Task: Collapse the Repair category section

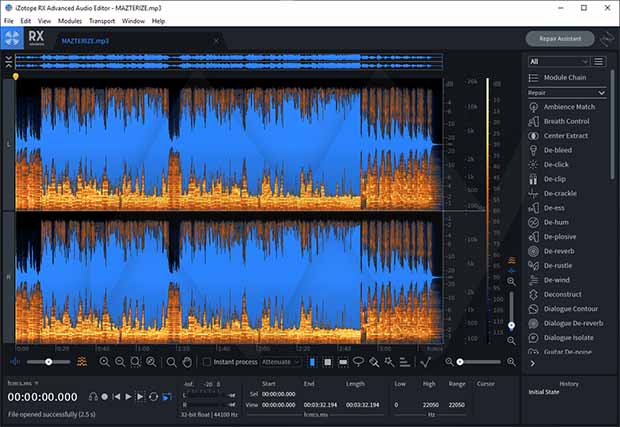Action: (601, 93)
